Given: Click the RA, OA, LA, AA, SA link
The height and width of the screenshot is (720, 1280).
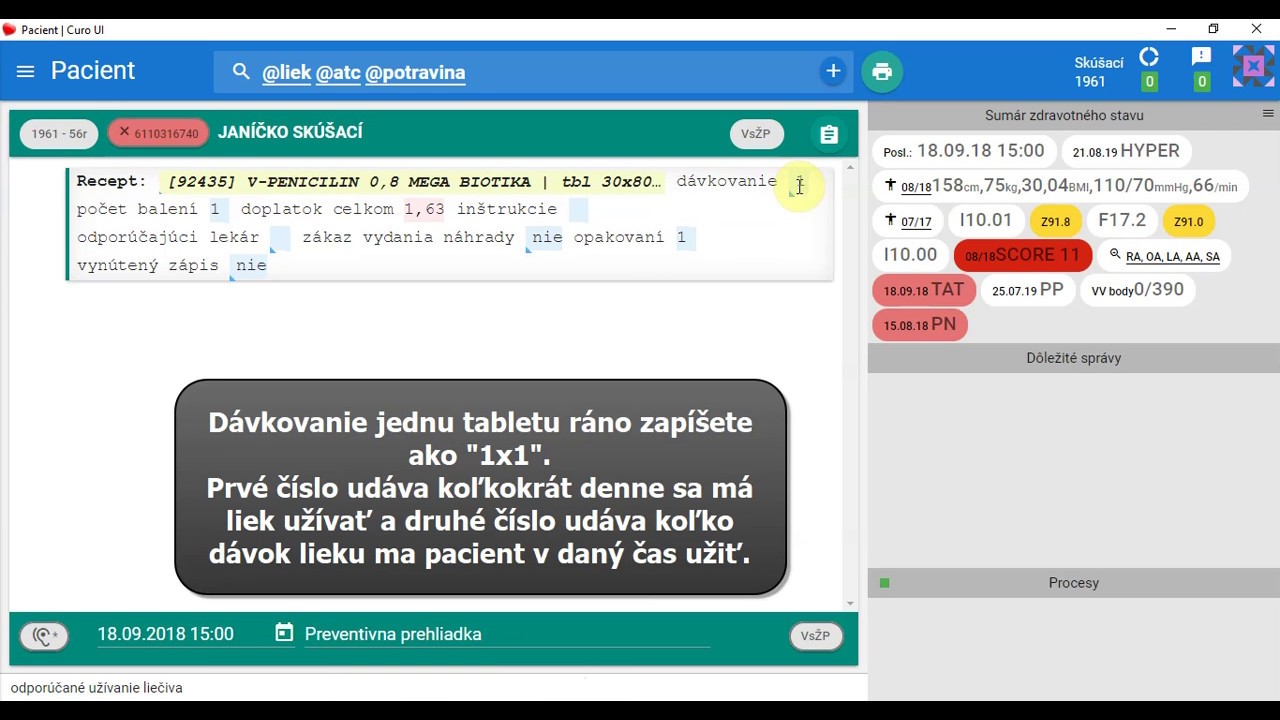Looking at the screenshot, I should point(1172,257).
